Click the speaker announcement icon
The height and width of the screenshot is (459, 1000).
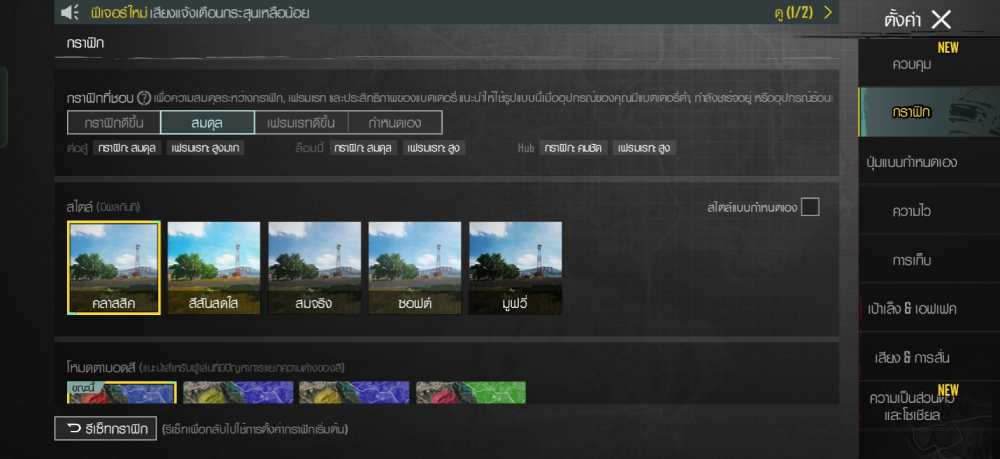70,13
